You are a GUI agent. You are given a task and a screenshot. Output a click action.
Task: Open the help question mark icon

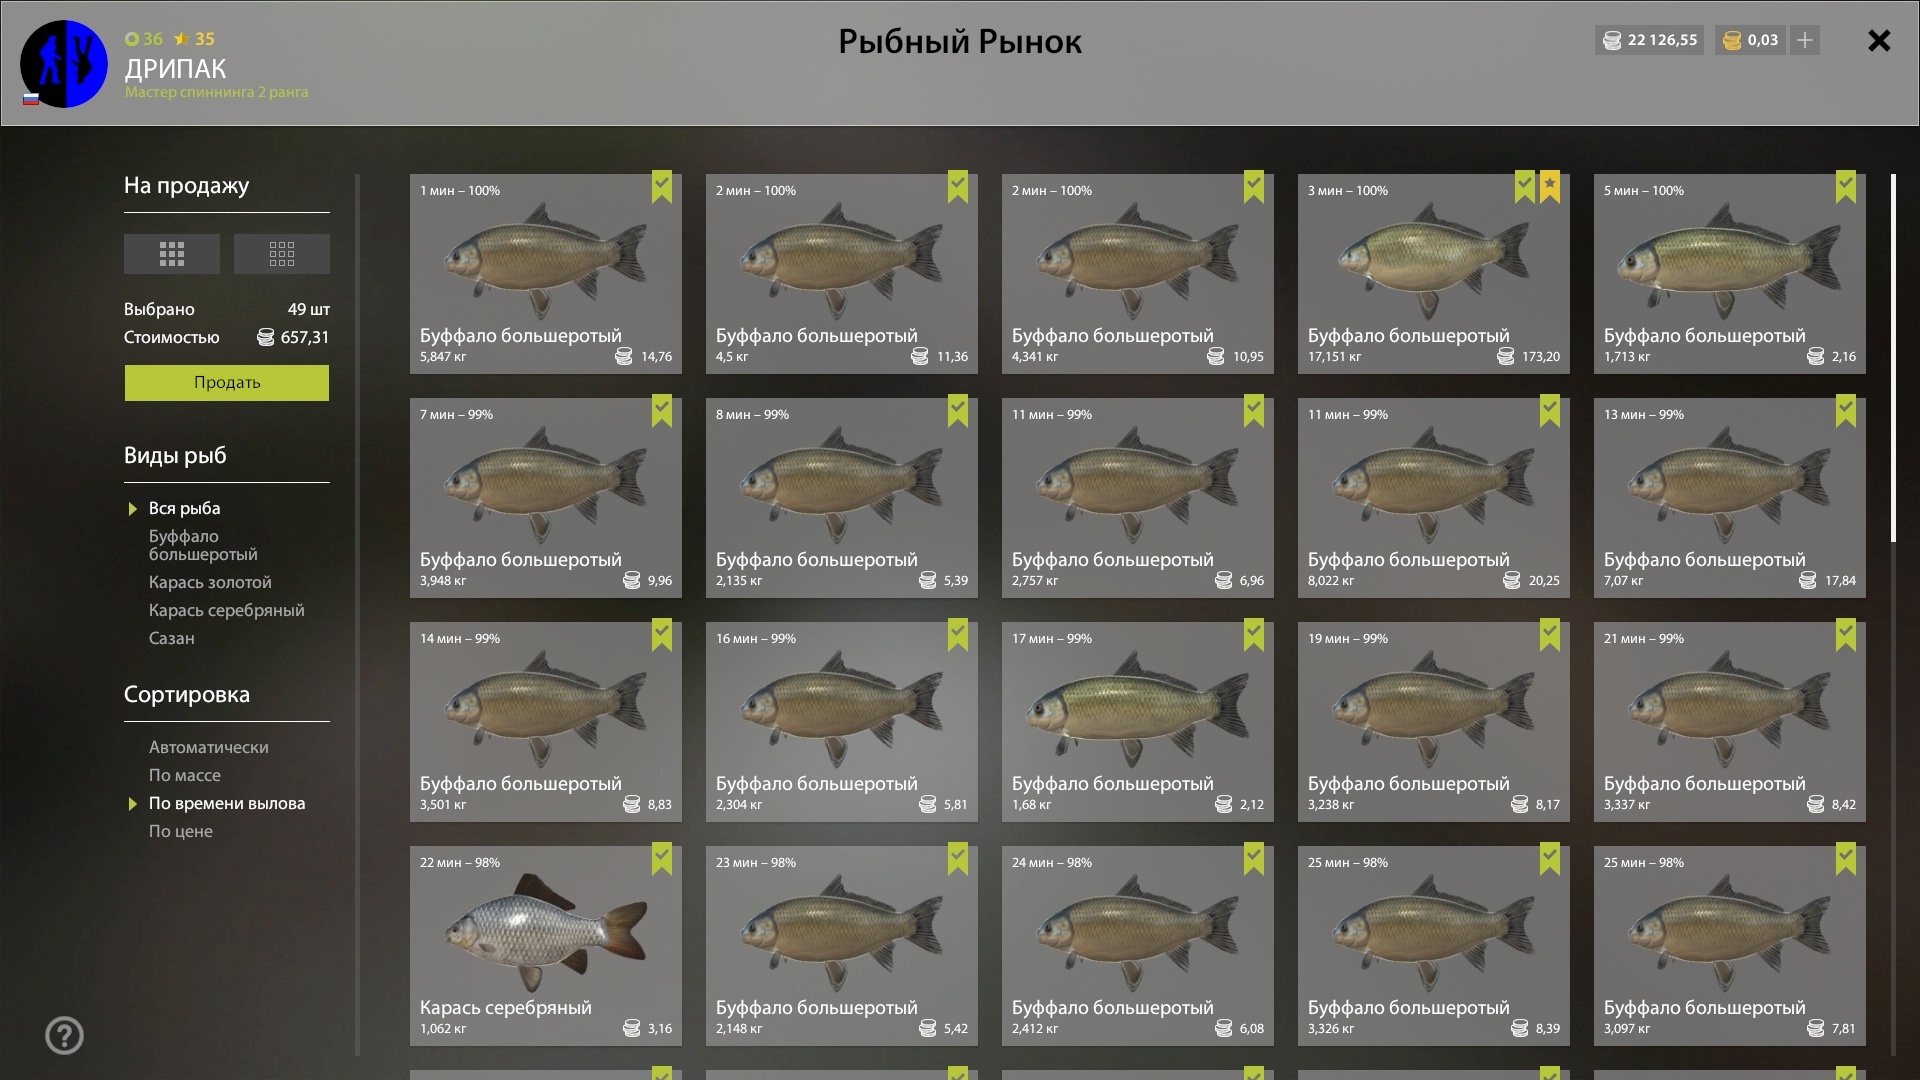click(x=65, y=1036)
